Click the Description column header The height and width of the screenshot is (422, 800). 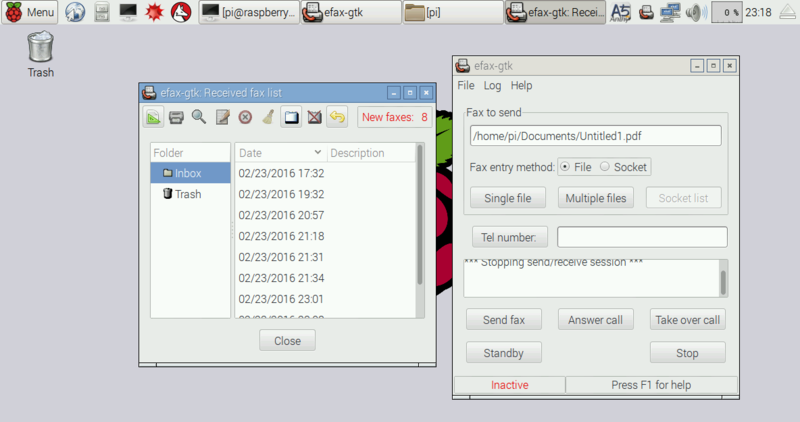pyautogui.click(x=371, y=153)
